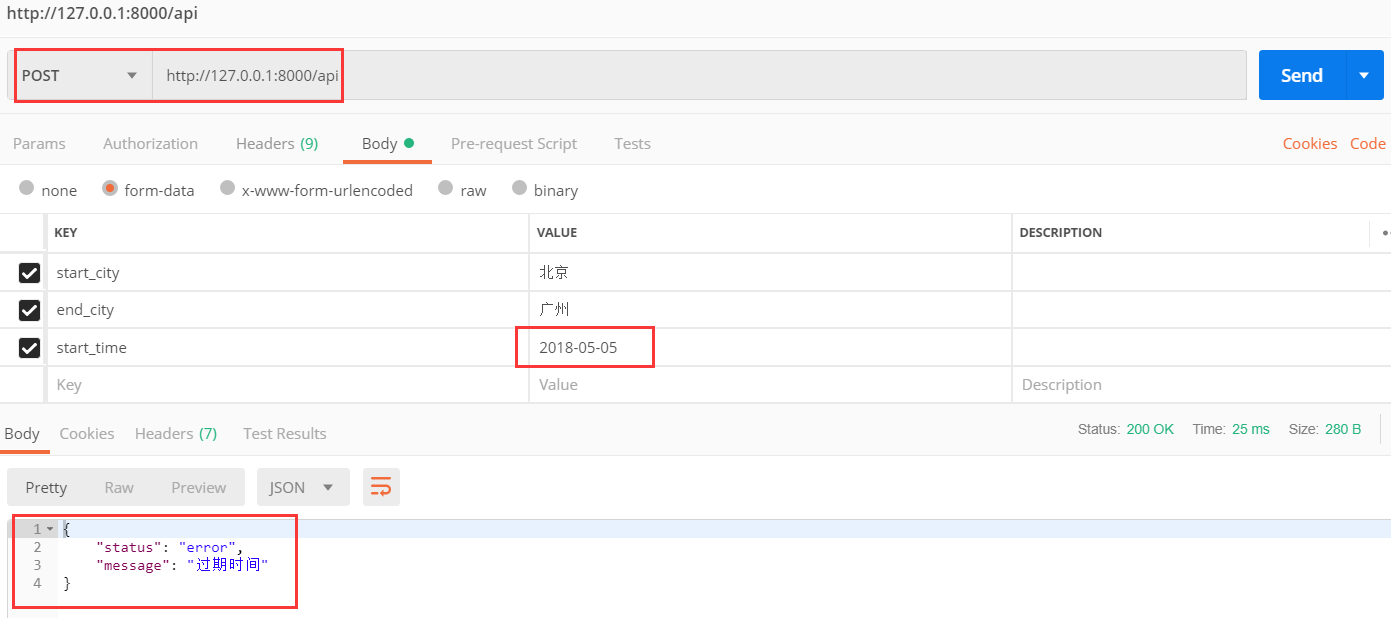Open the Tests tab
Screen dimensions: 1391x618
(x=632, y=143)
